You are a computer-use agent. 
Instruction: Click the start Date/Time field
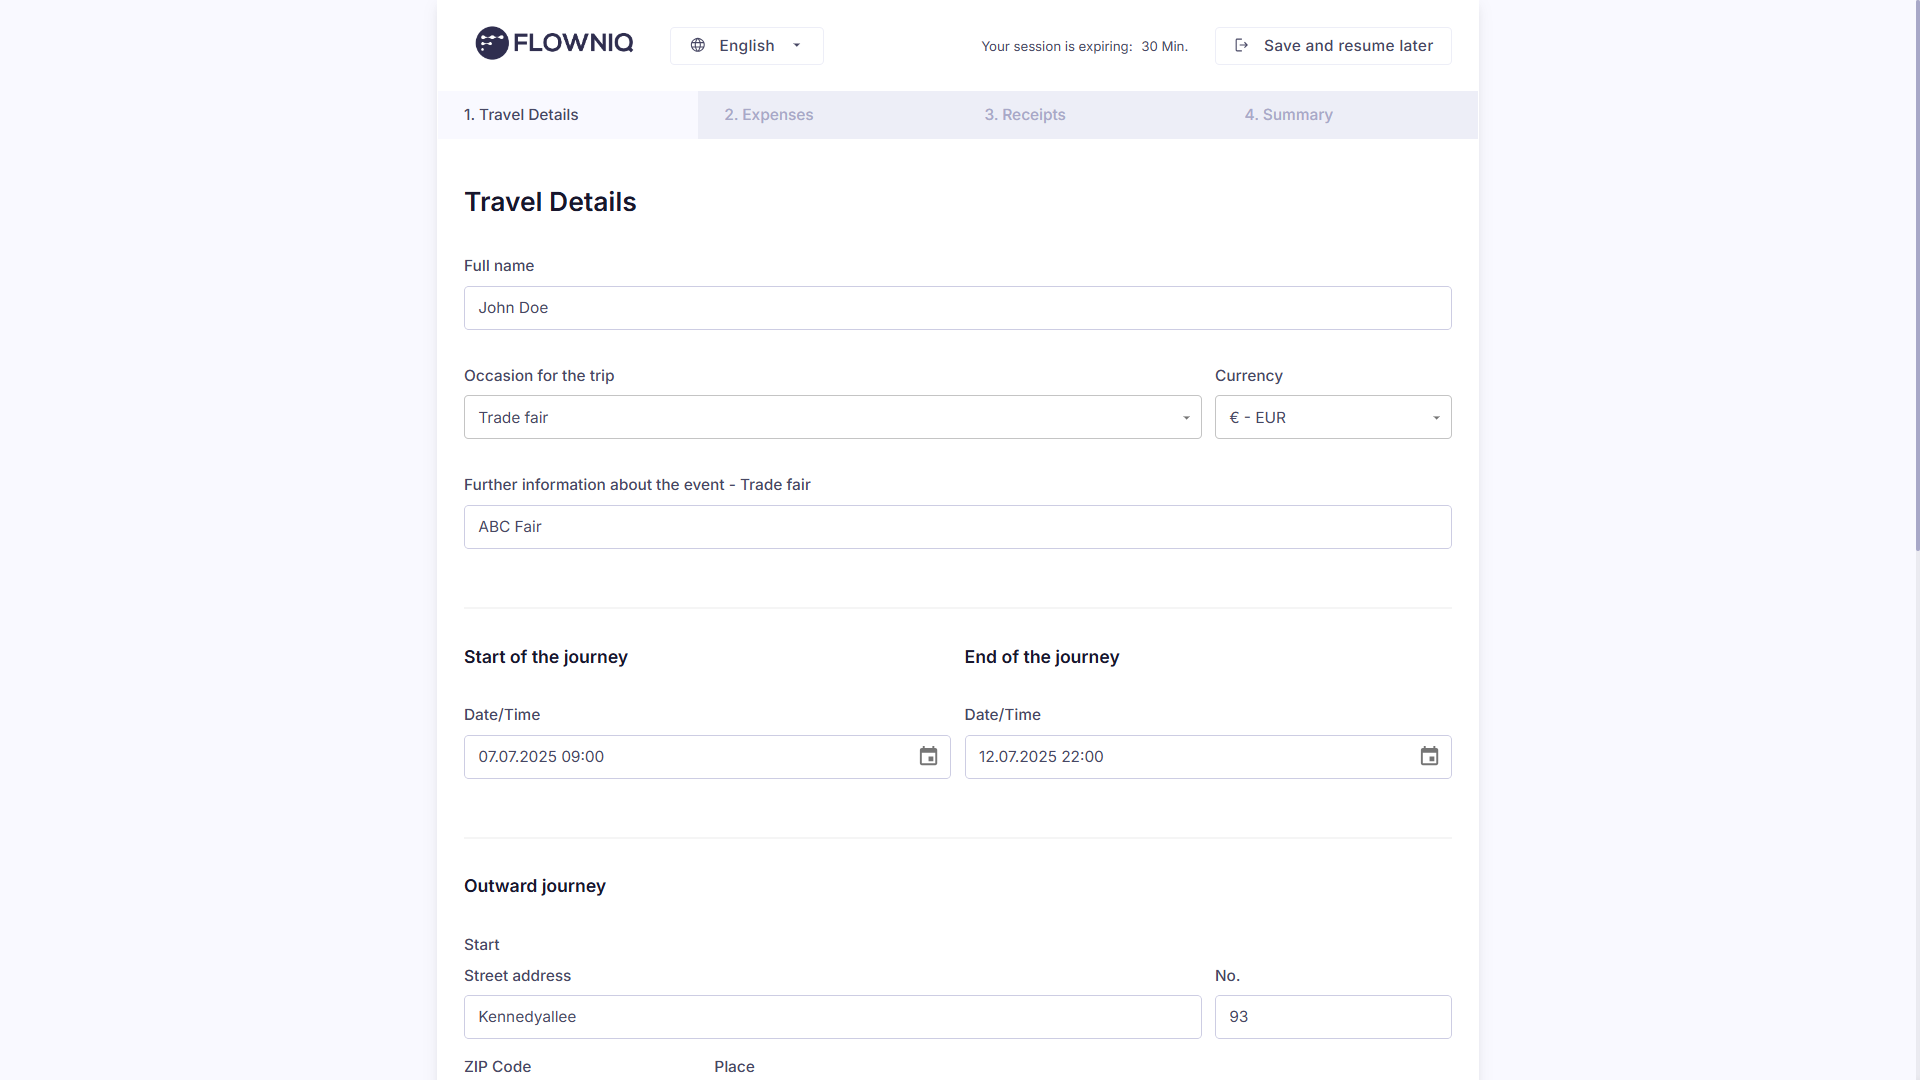[690, 757]
